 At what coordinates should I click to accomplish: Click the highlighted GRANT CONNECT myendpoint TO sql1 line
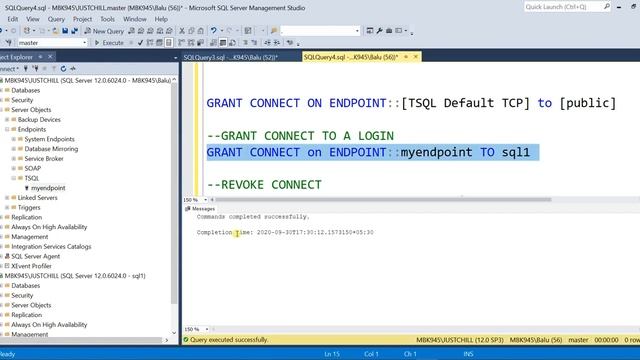[373, 152]
